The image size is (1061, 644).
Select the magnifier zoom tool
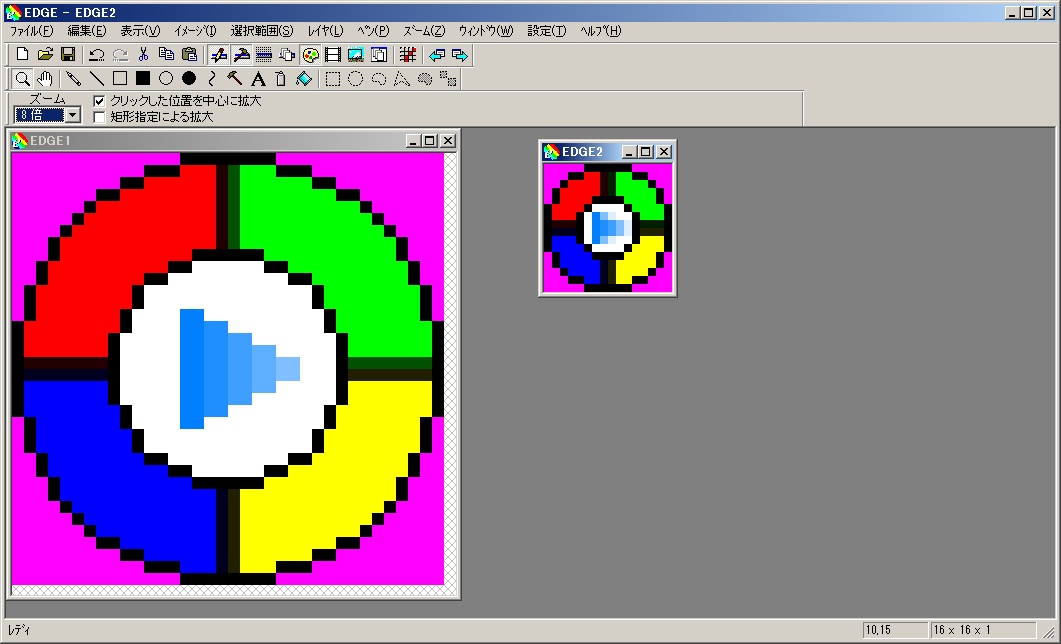22,79
